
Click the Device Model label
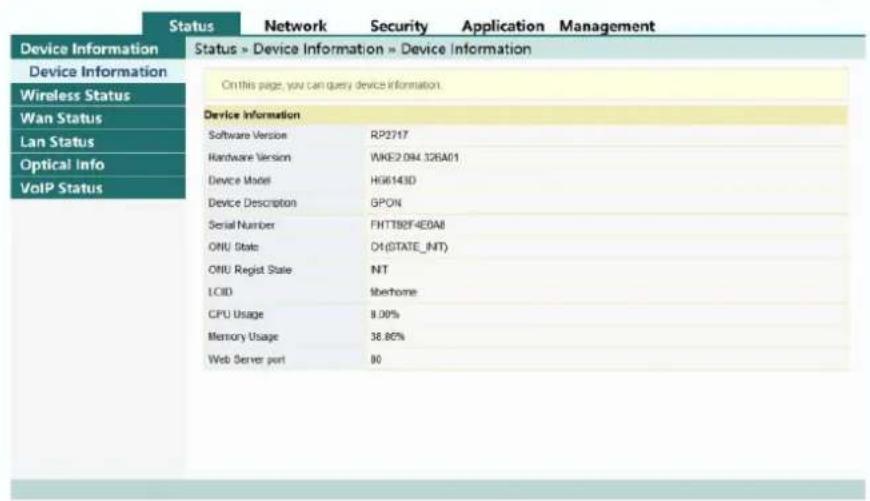tap(239, 180)
